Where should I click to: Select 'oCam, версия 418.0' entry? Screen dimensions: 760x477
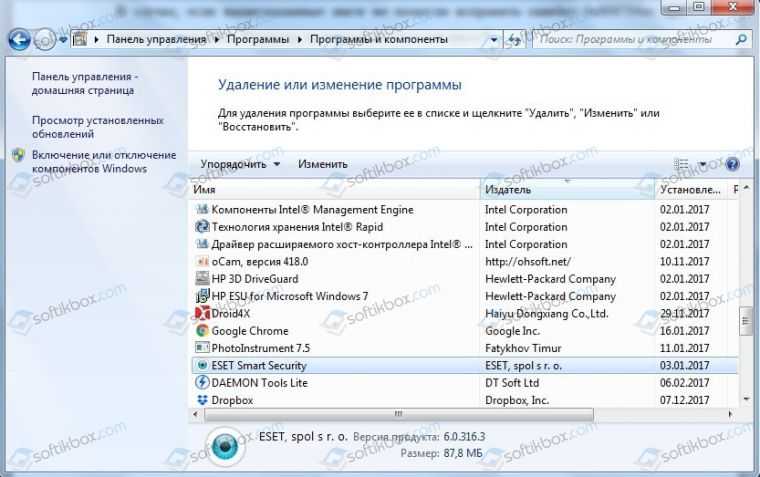pyautogui.click(x=260, y=261)
